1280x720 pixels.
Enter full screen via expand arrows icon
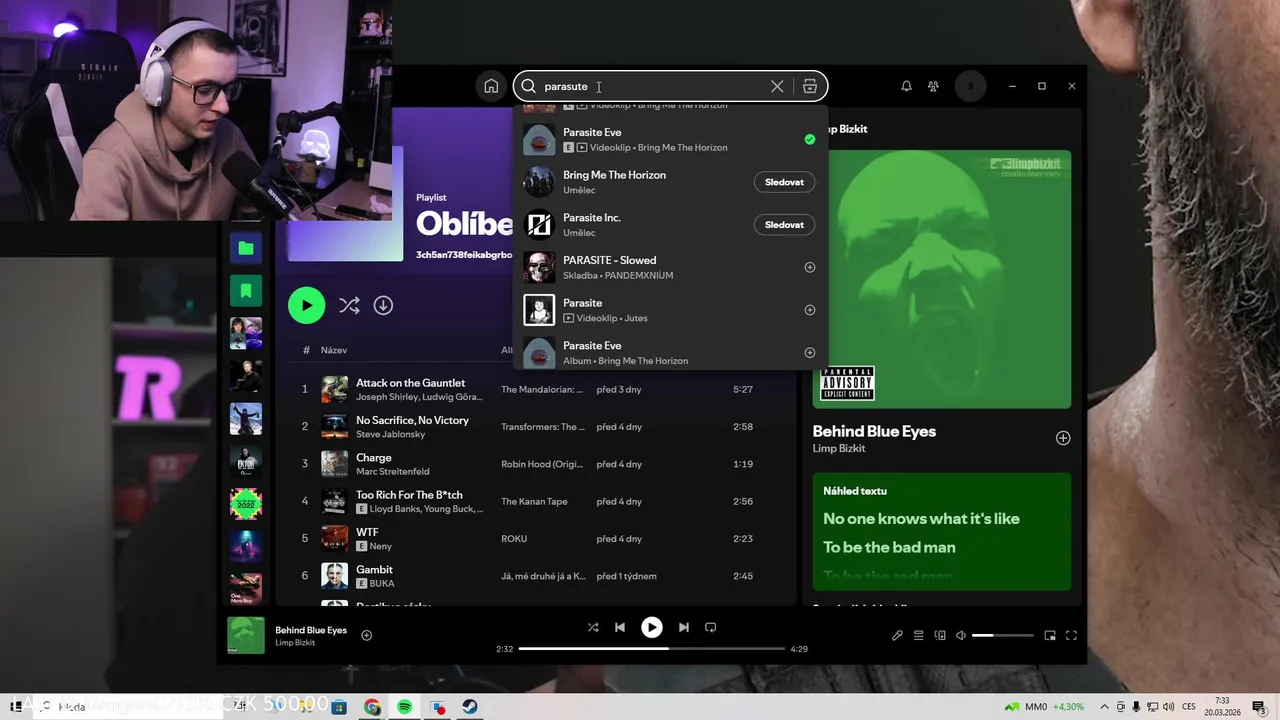pos(1071,635)
